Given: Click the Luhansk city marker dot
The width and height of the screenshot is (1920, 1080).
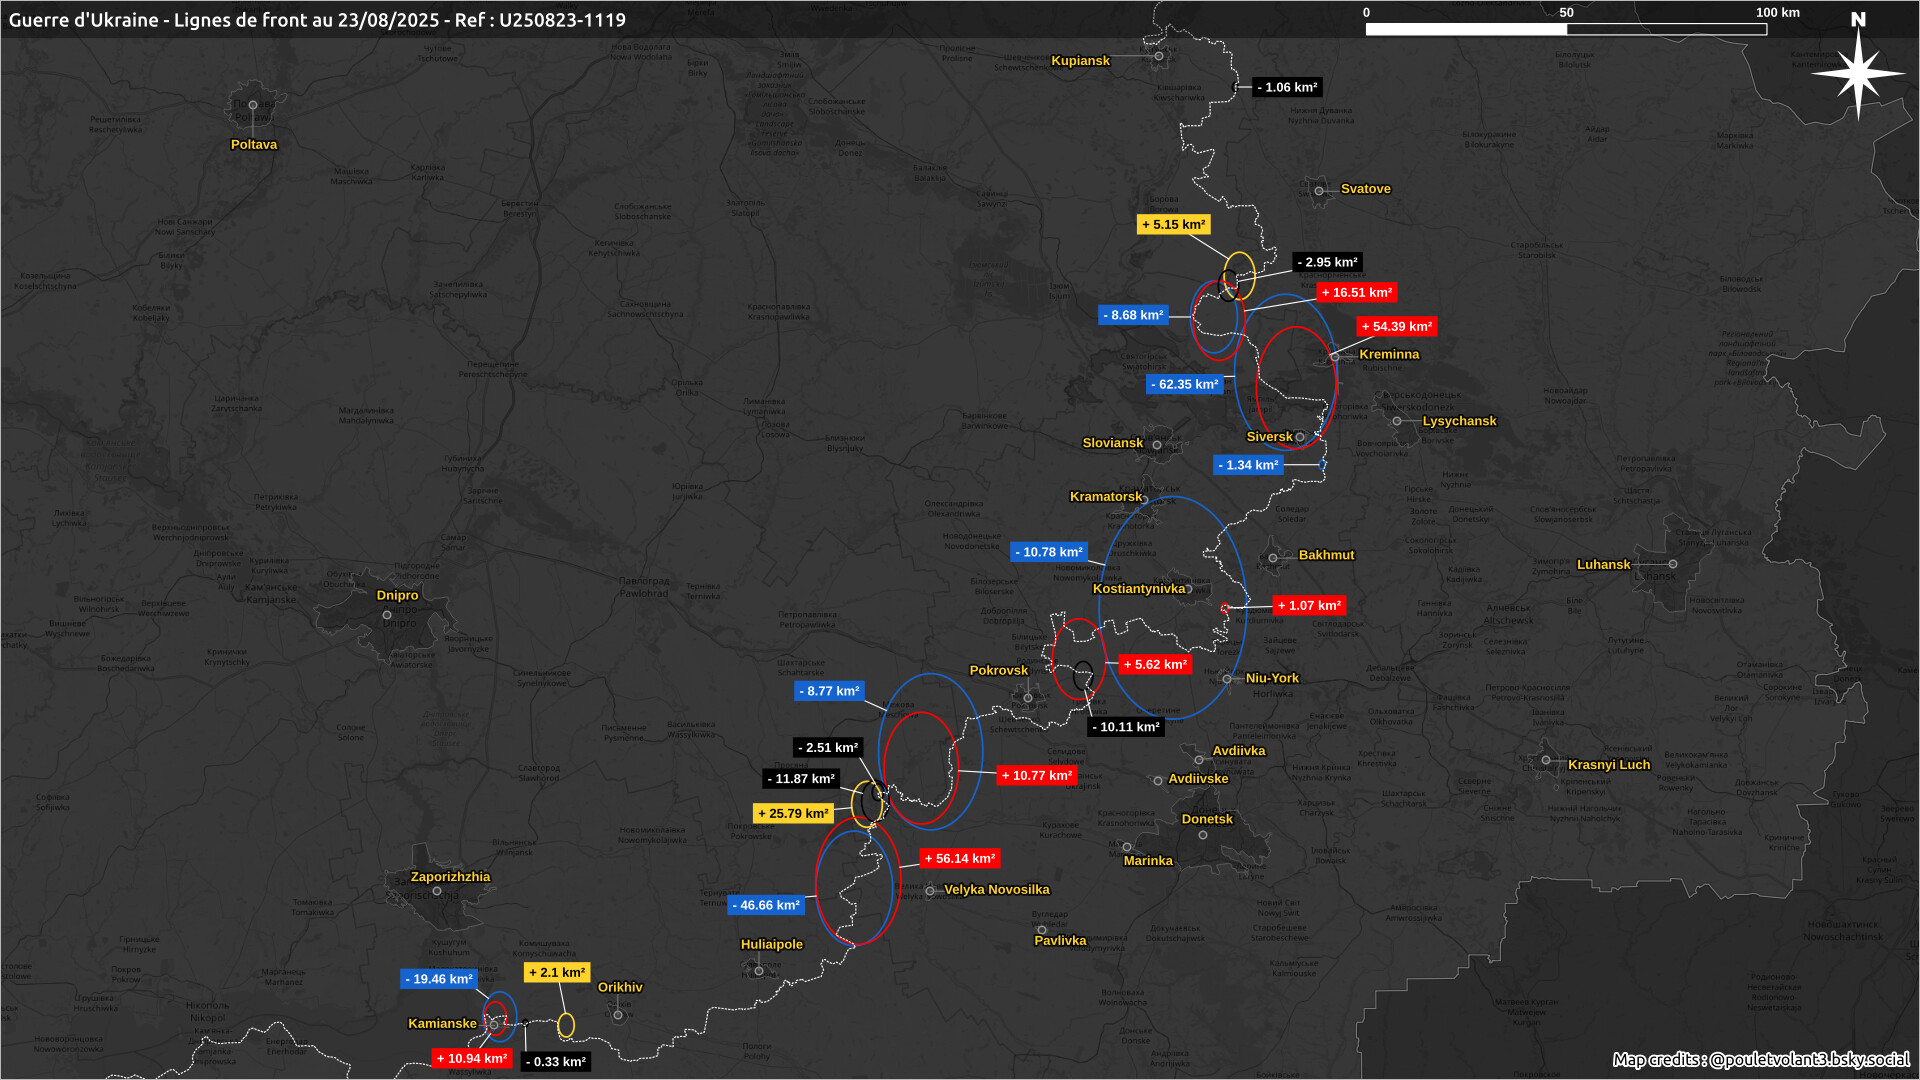Looking at the screenshot, I should (x=1673, y=564).
